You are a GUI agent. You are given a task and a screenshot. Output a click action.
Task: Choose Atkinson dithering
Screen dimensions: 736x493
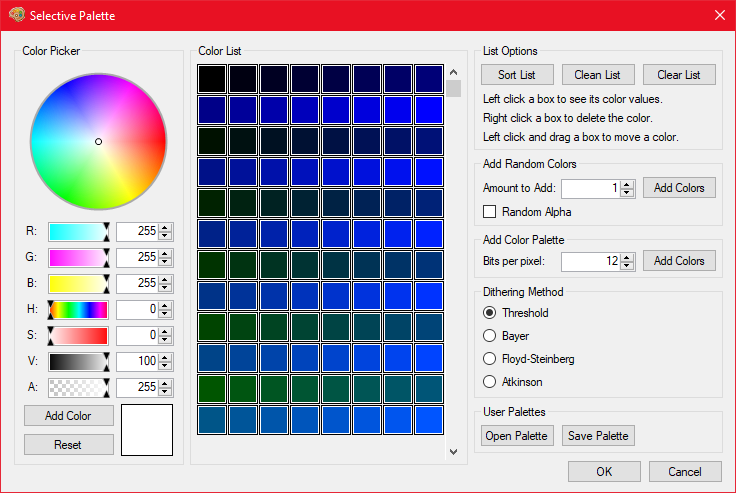click(x=490, y=382)
